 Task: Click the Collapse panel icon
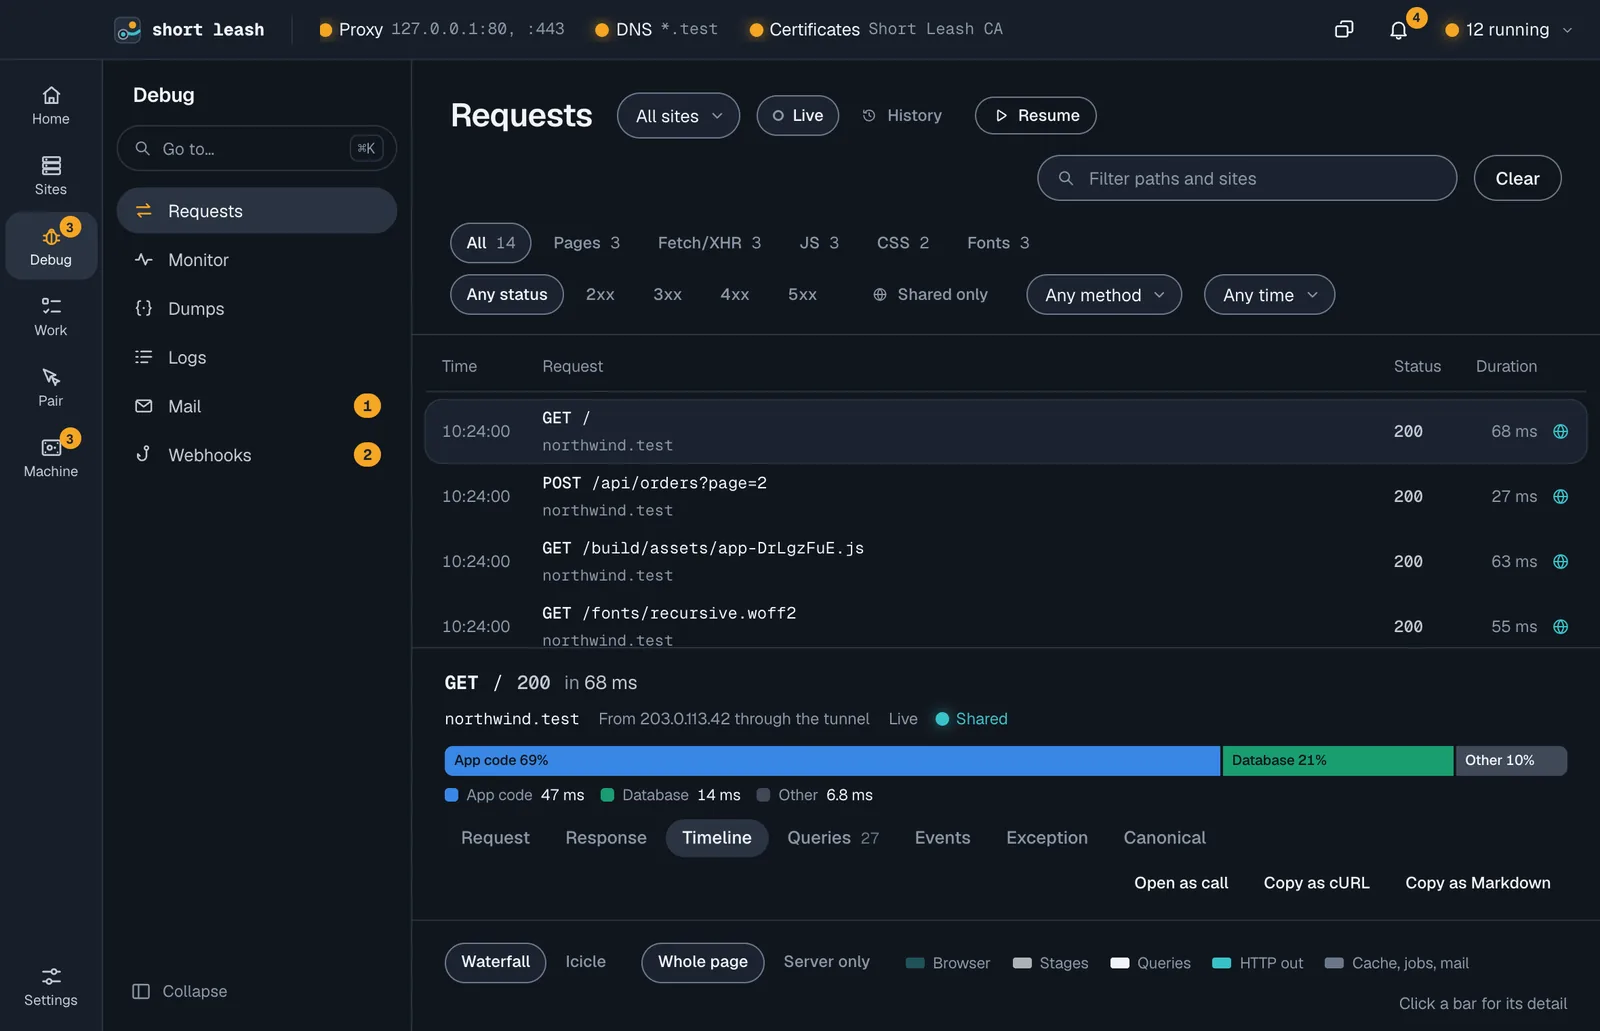pyautogui.click(x=141, y=991)
